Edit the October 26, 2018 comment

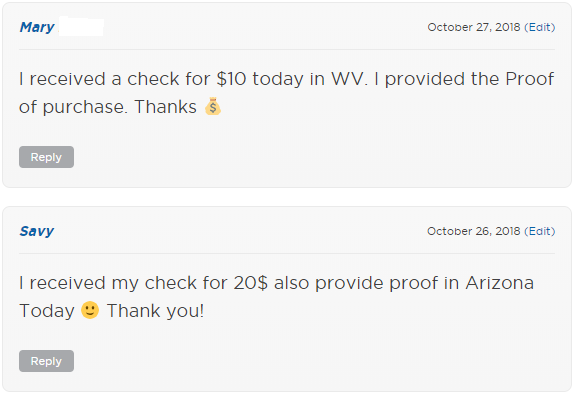pos(540,231)
